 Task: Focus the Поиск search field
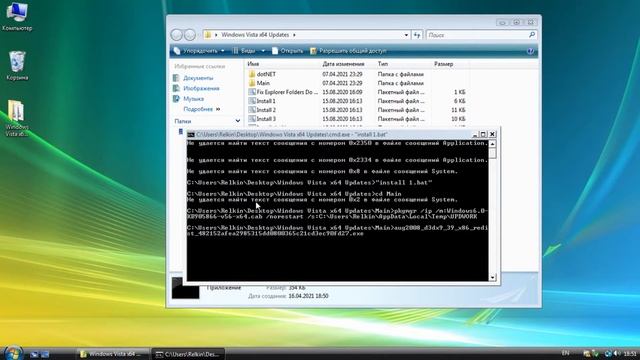pos(477,35)
